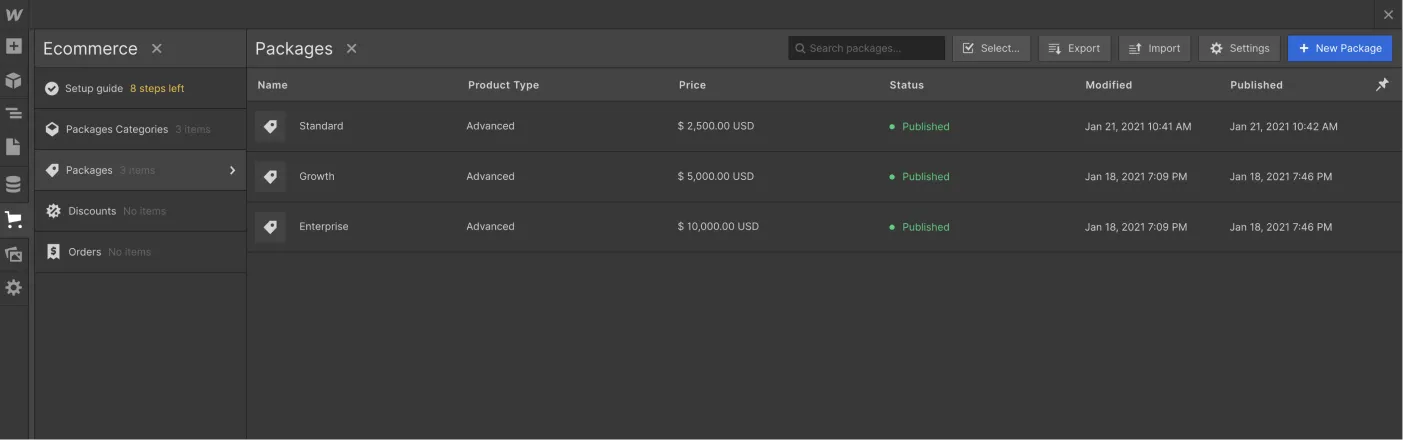This screenshot has height=440, width=1403.
Task: Open the Enterprise package row
Action: tap(324, 227)
